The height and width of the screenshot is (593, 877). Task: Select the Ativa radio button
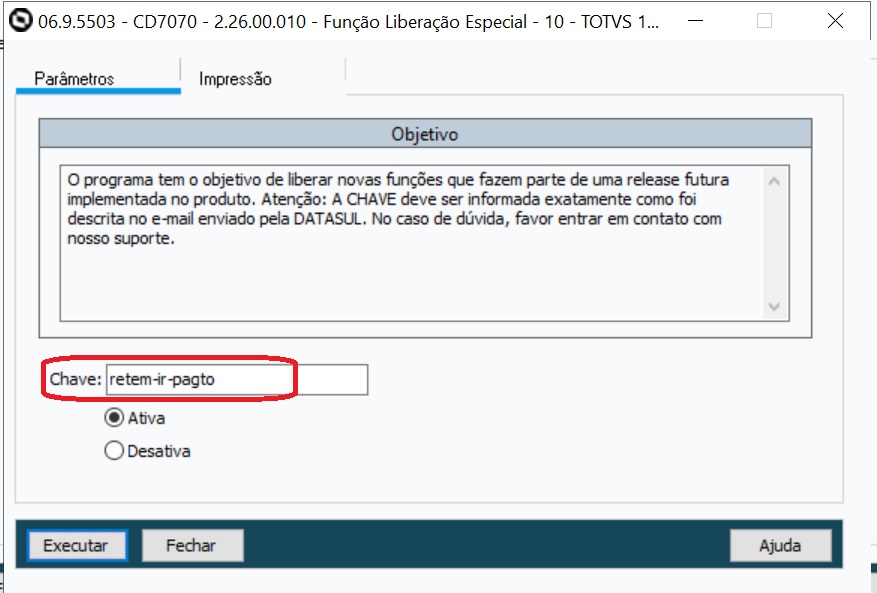coord(114,418)
